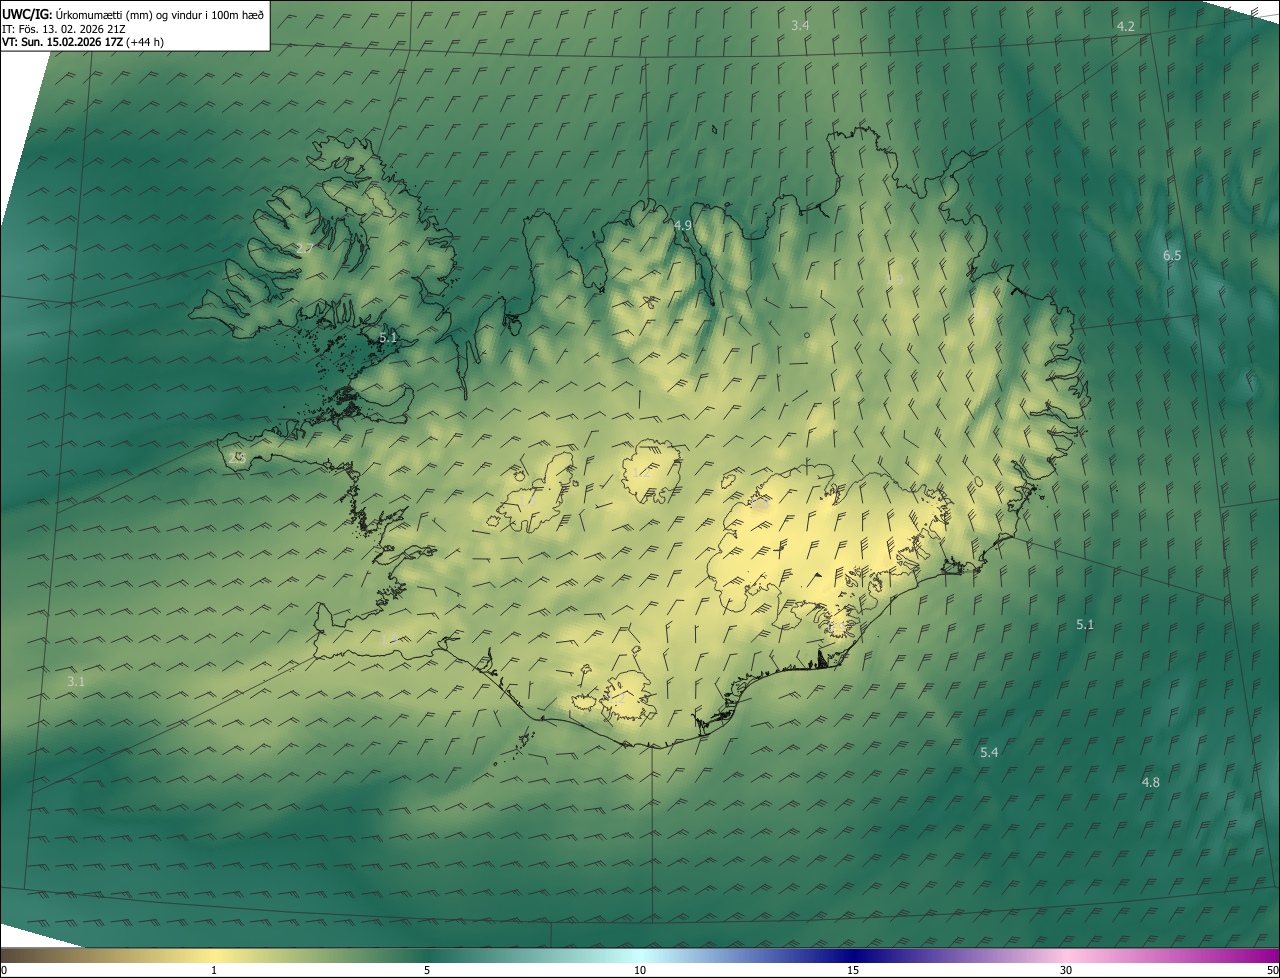Click the "IT: Fös. 13. 02. 2026 21Z" line
The height and width of the screenshot is (978, 1280).
63,28
